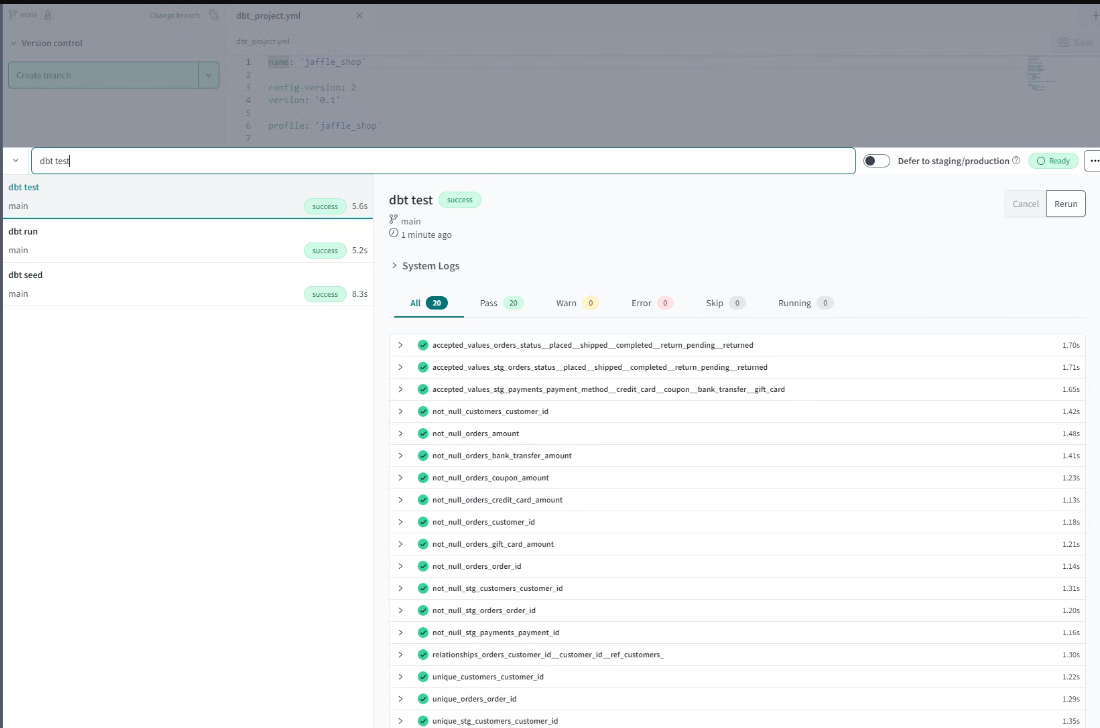Expand not_null_orders_amount row
Screen dimensions: 1100x728
click(x=401, y=433)
